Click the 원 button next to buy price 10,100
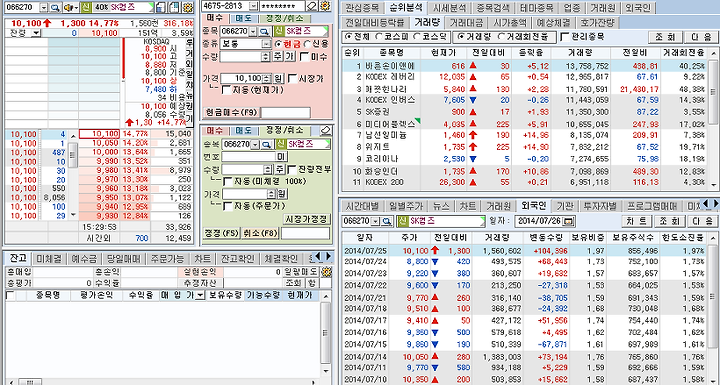Viewport: 720px width, 385px height. tap(279, 79)
